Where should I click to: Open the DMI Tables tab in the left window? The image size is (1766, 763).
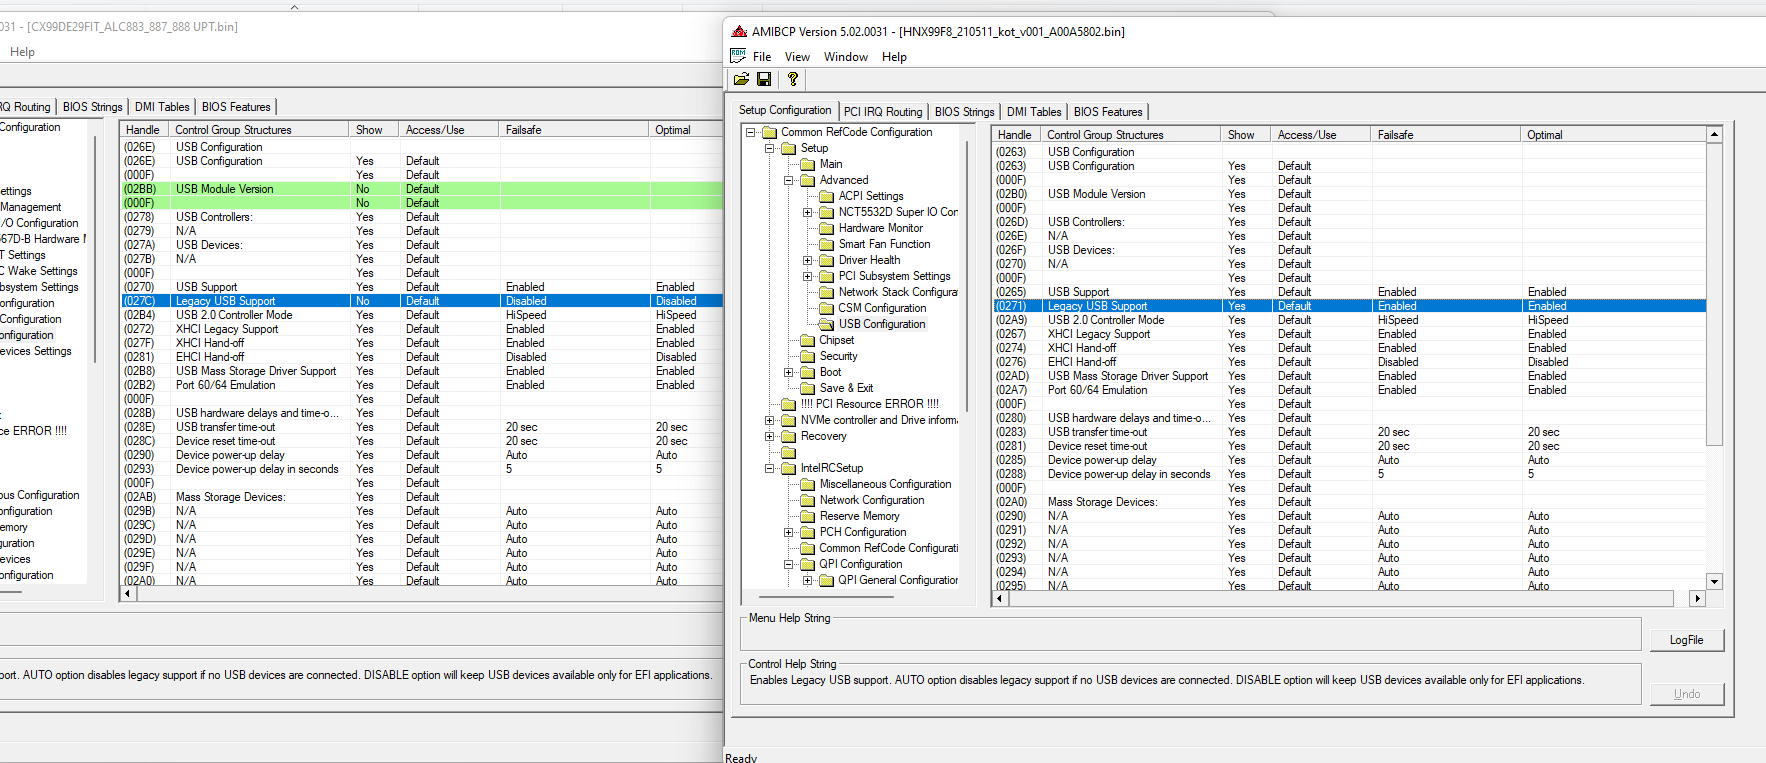pos(162,107)
